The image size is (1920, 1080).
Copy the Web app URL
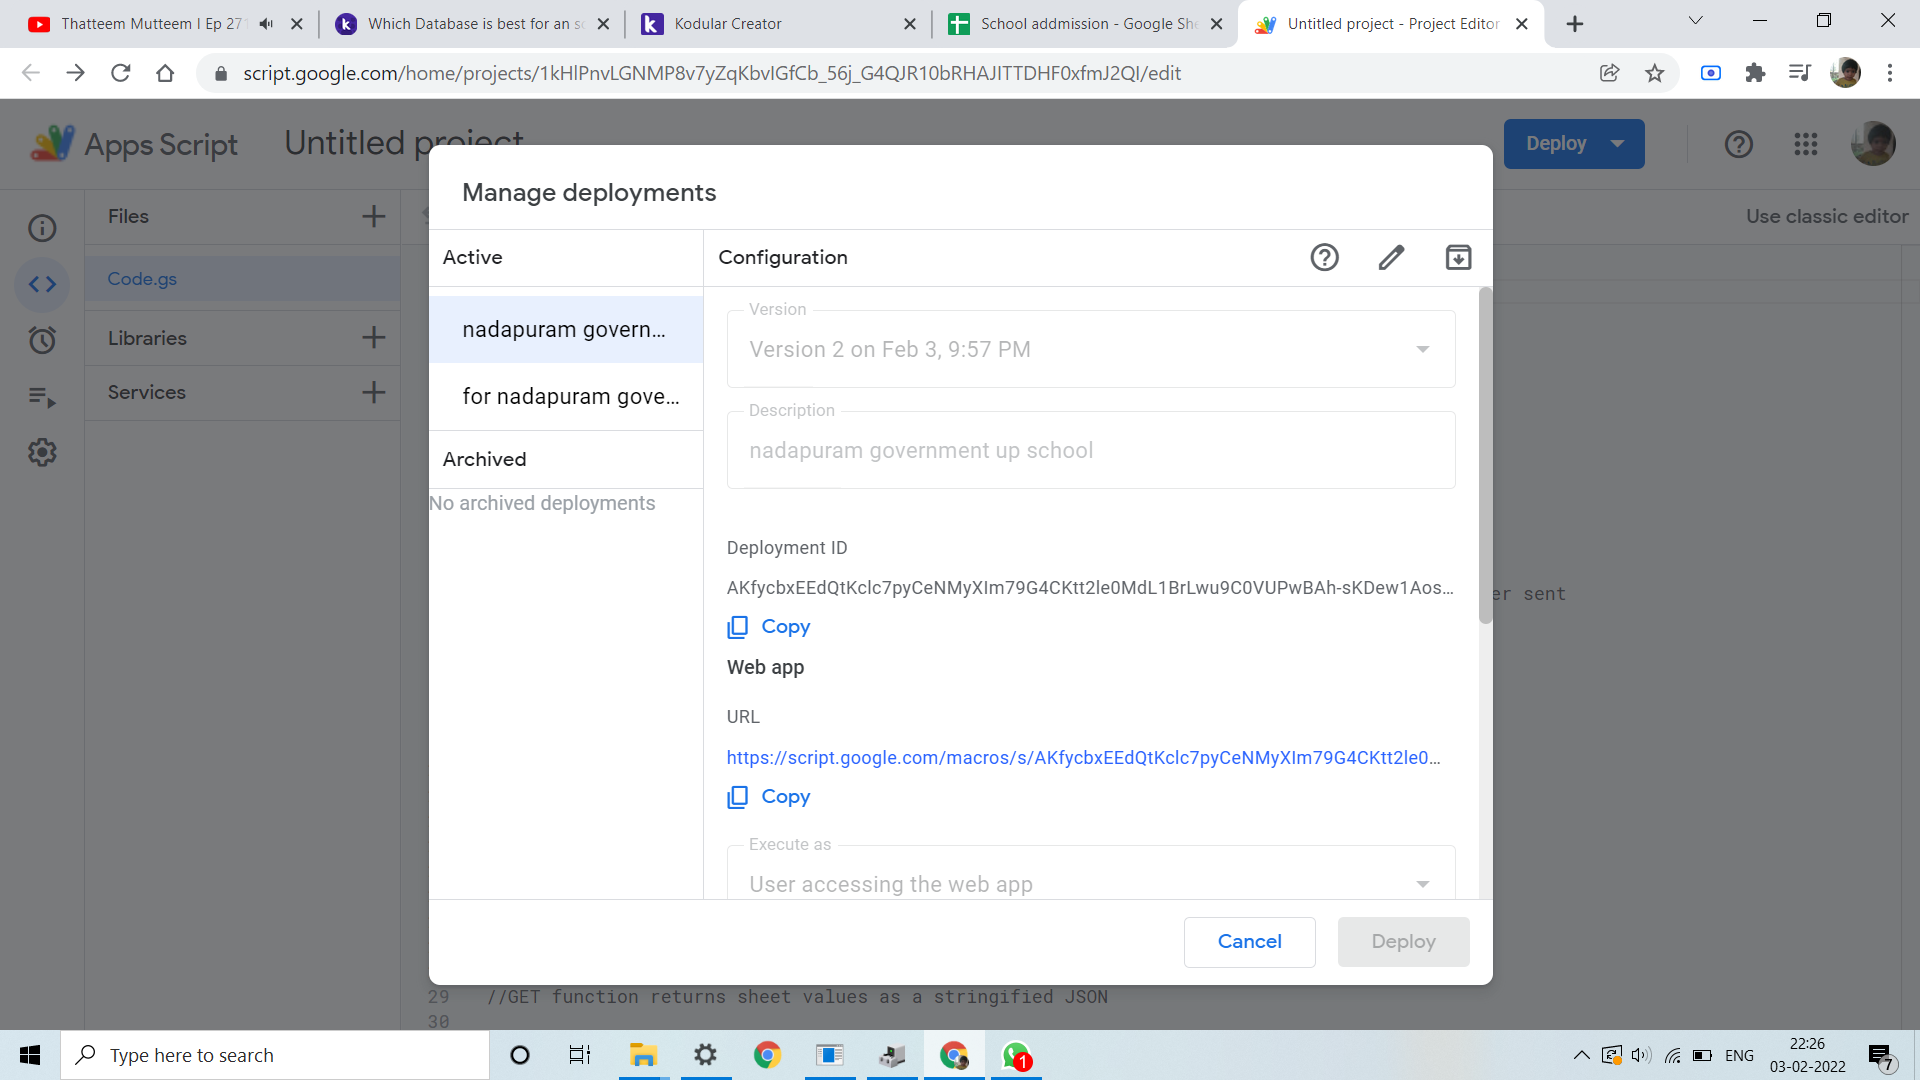(769, 797)
